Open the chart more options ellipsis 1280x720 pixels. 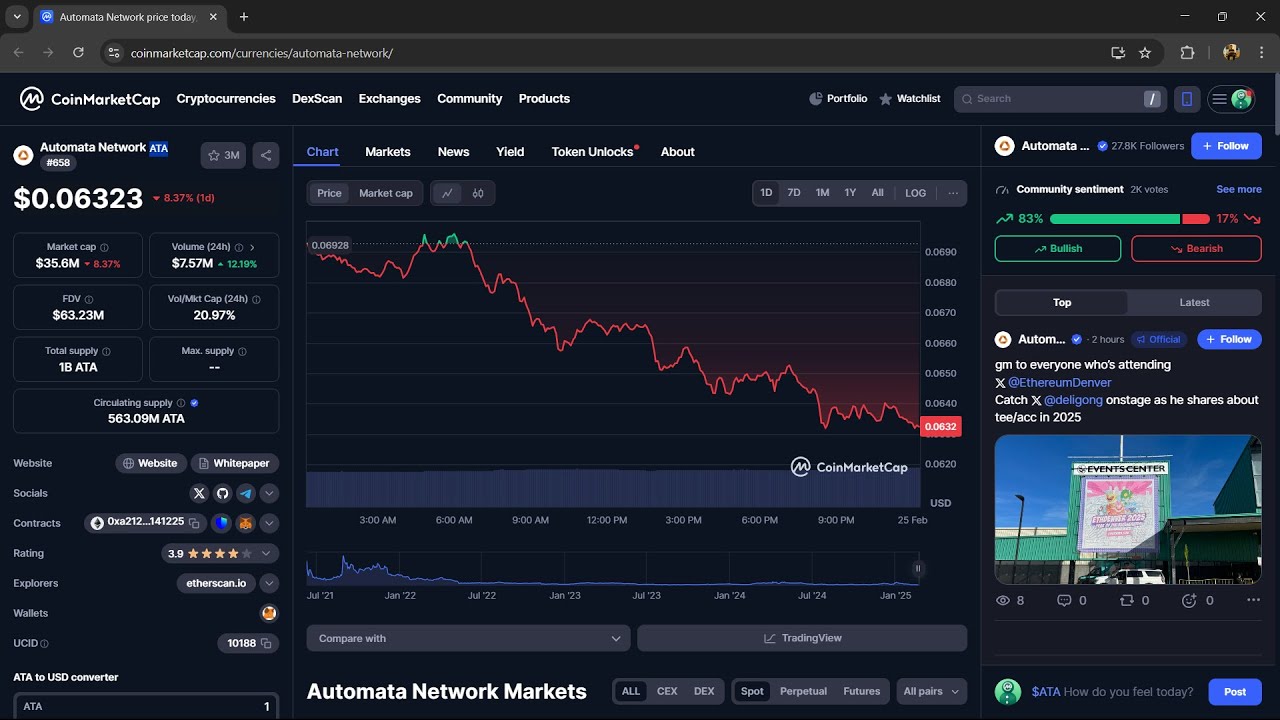[x=953, y=193]
